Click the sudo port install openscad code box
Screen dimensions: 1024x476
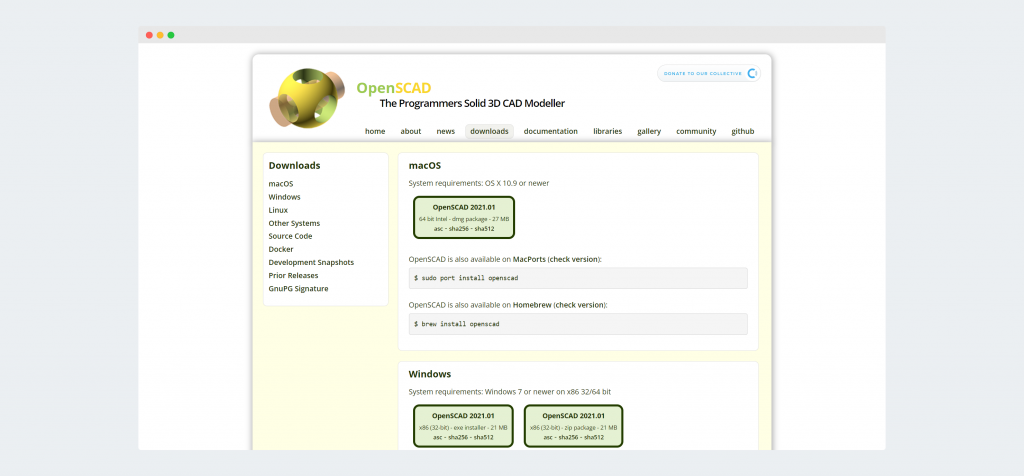point(578,278)
